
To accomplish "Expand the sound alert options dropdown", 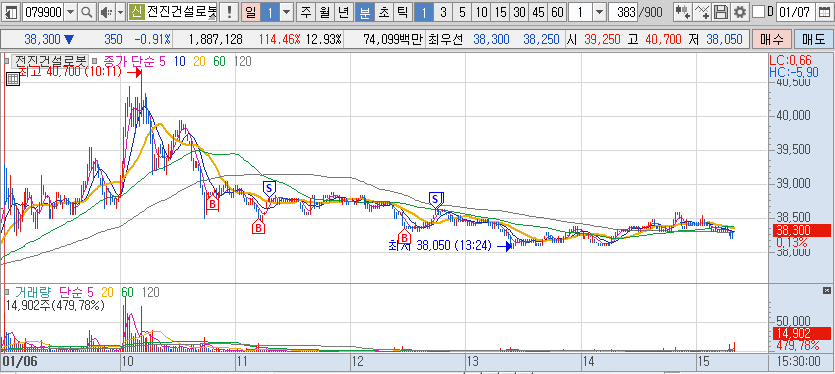I will [x=120, y=12].
